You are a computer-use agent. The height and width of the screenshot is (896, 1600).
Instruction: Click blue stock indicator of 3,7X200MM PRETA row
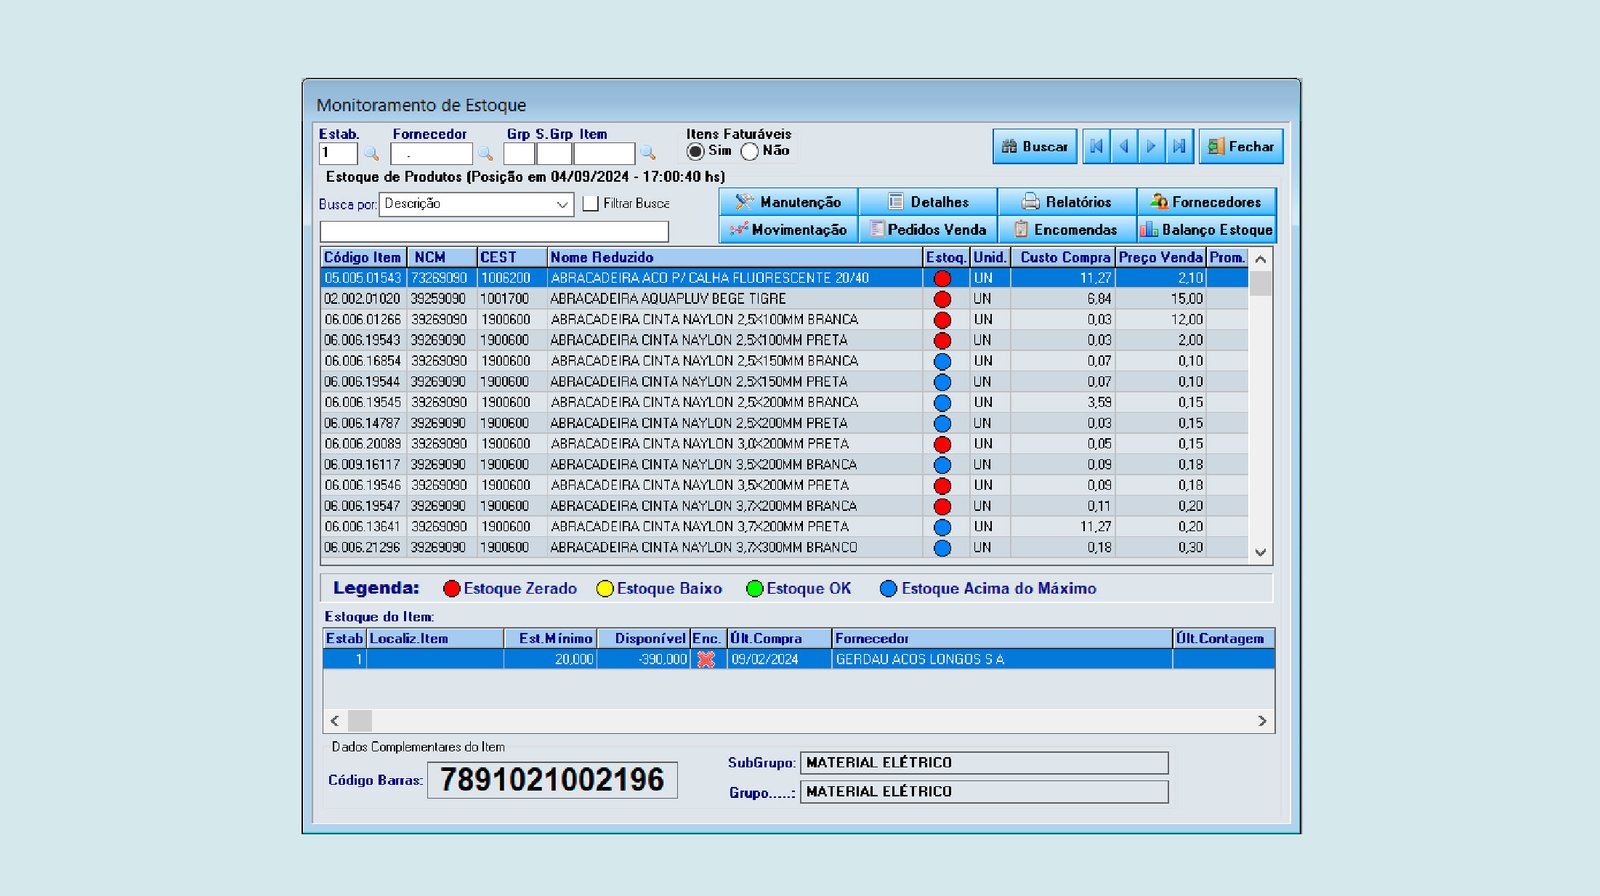coord(942,527)
